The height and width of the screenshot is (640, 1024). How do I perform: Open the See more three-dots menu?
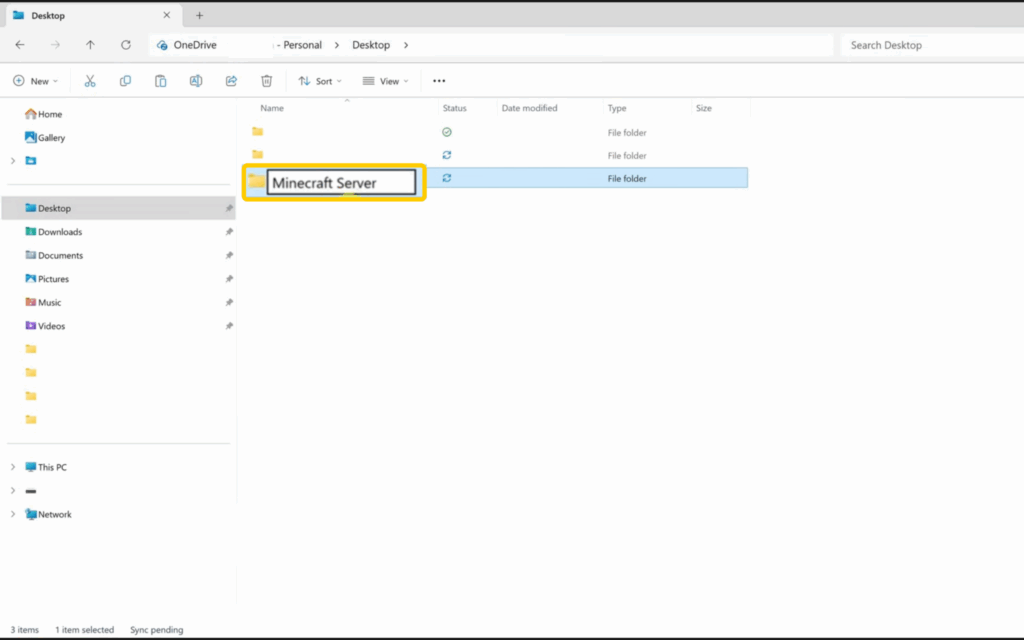[439, 81]
